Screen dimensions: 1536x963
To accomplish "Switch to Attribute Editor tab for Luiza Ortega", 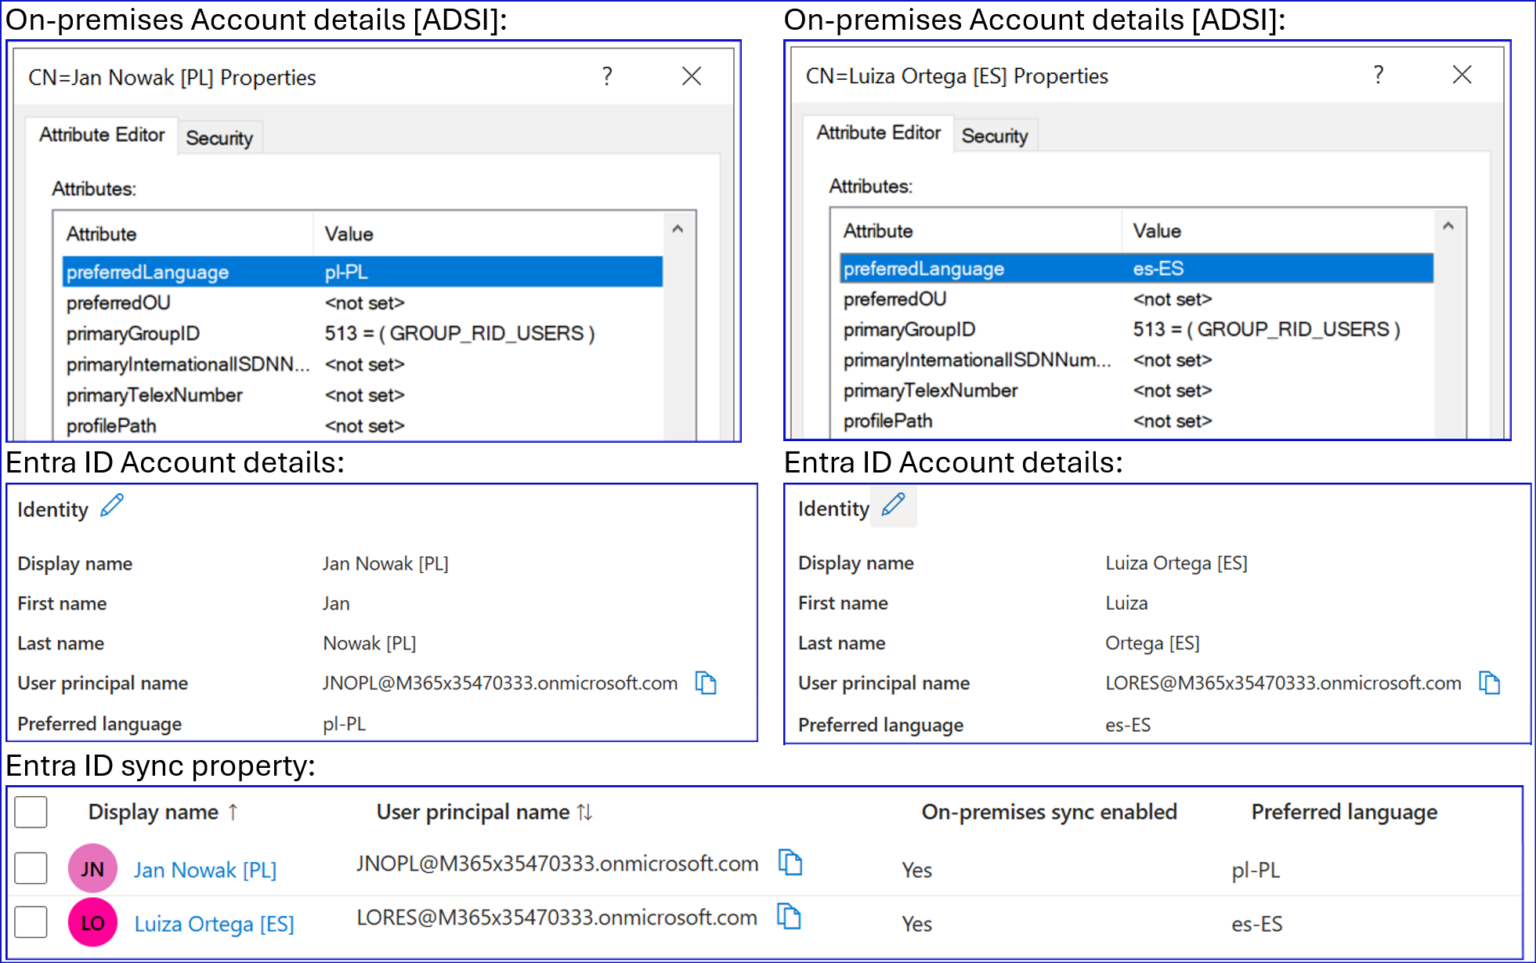I will (878, 133).
